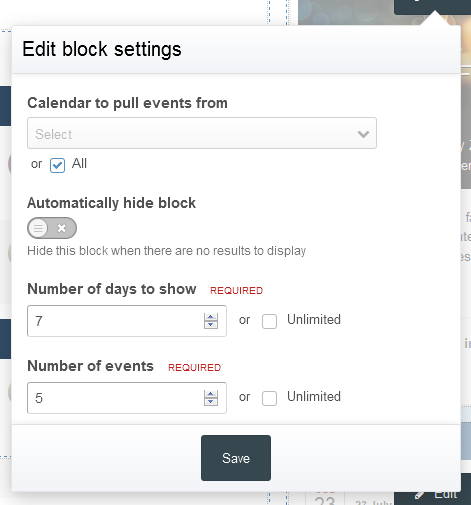Screen dimensions: 471x505
Task: Check Unlimited for Number of events
Action: point(269,398)
